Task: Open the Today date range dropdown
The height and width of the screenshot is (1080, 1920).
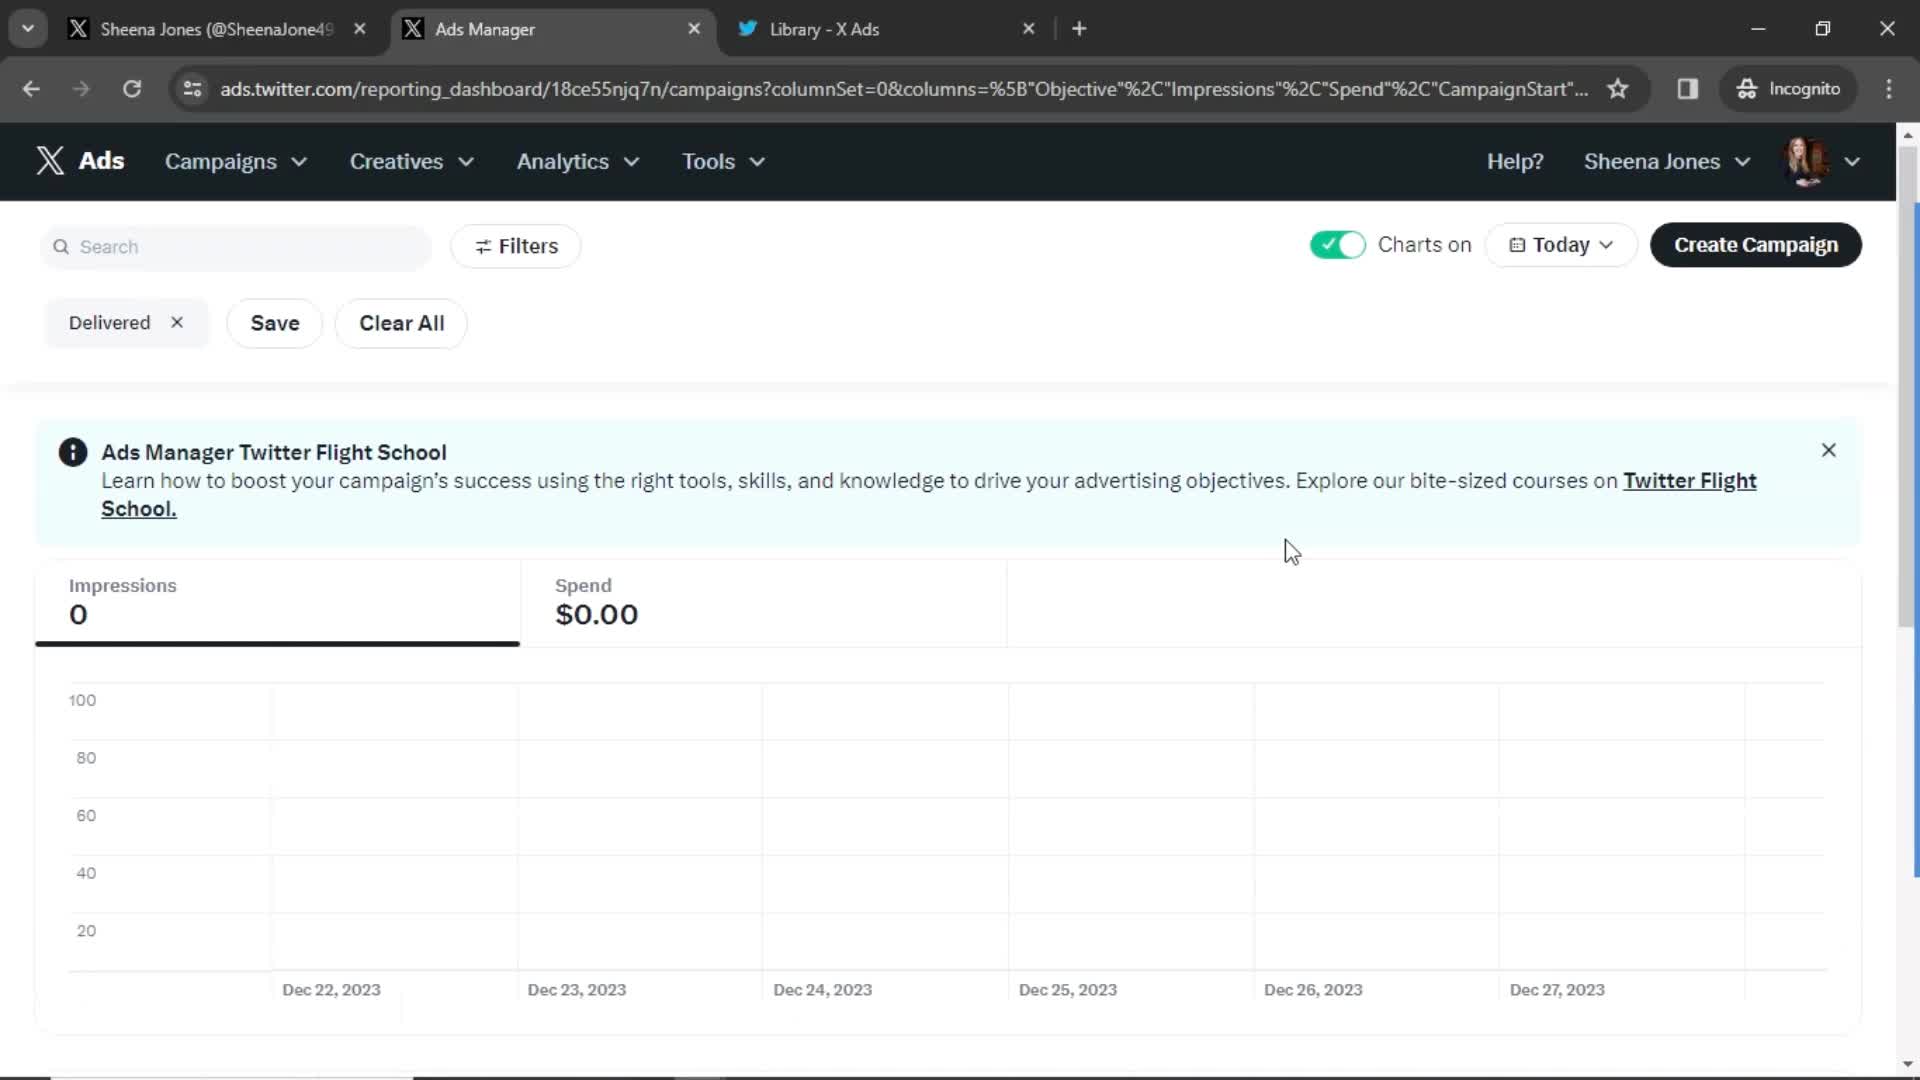Action: [x=1561, y=245]
